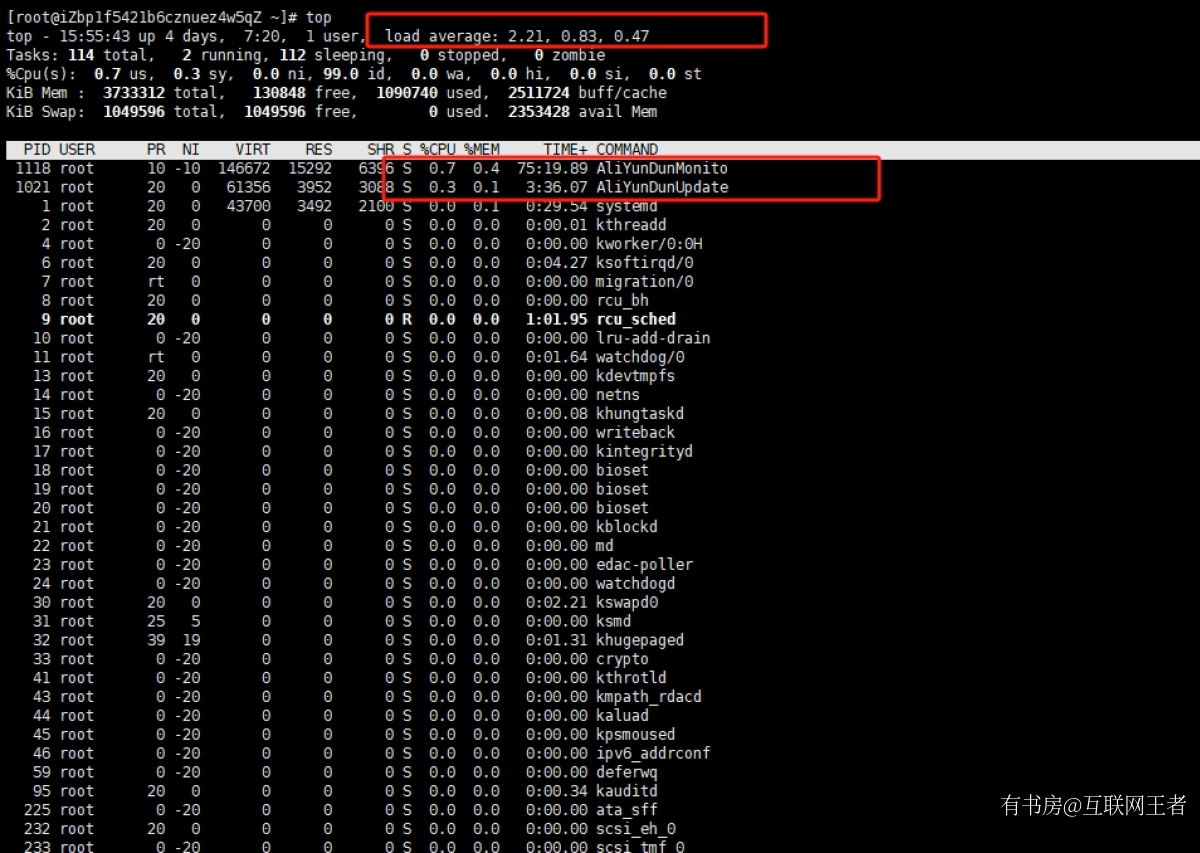This screenshot has width=1200, height=853.
Task: Click the kpsmoused command
Action: [x=635, y=735]
